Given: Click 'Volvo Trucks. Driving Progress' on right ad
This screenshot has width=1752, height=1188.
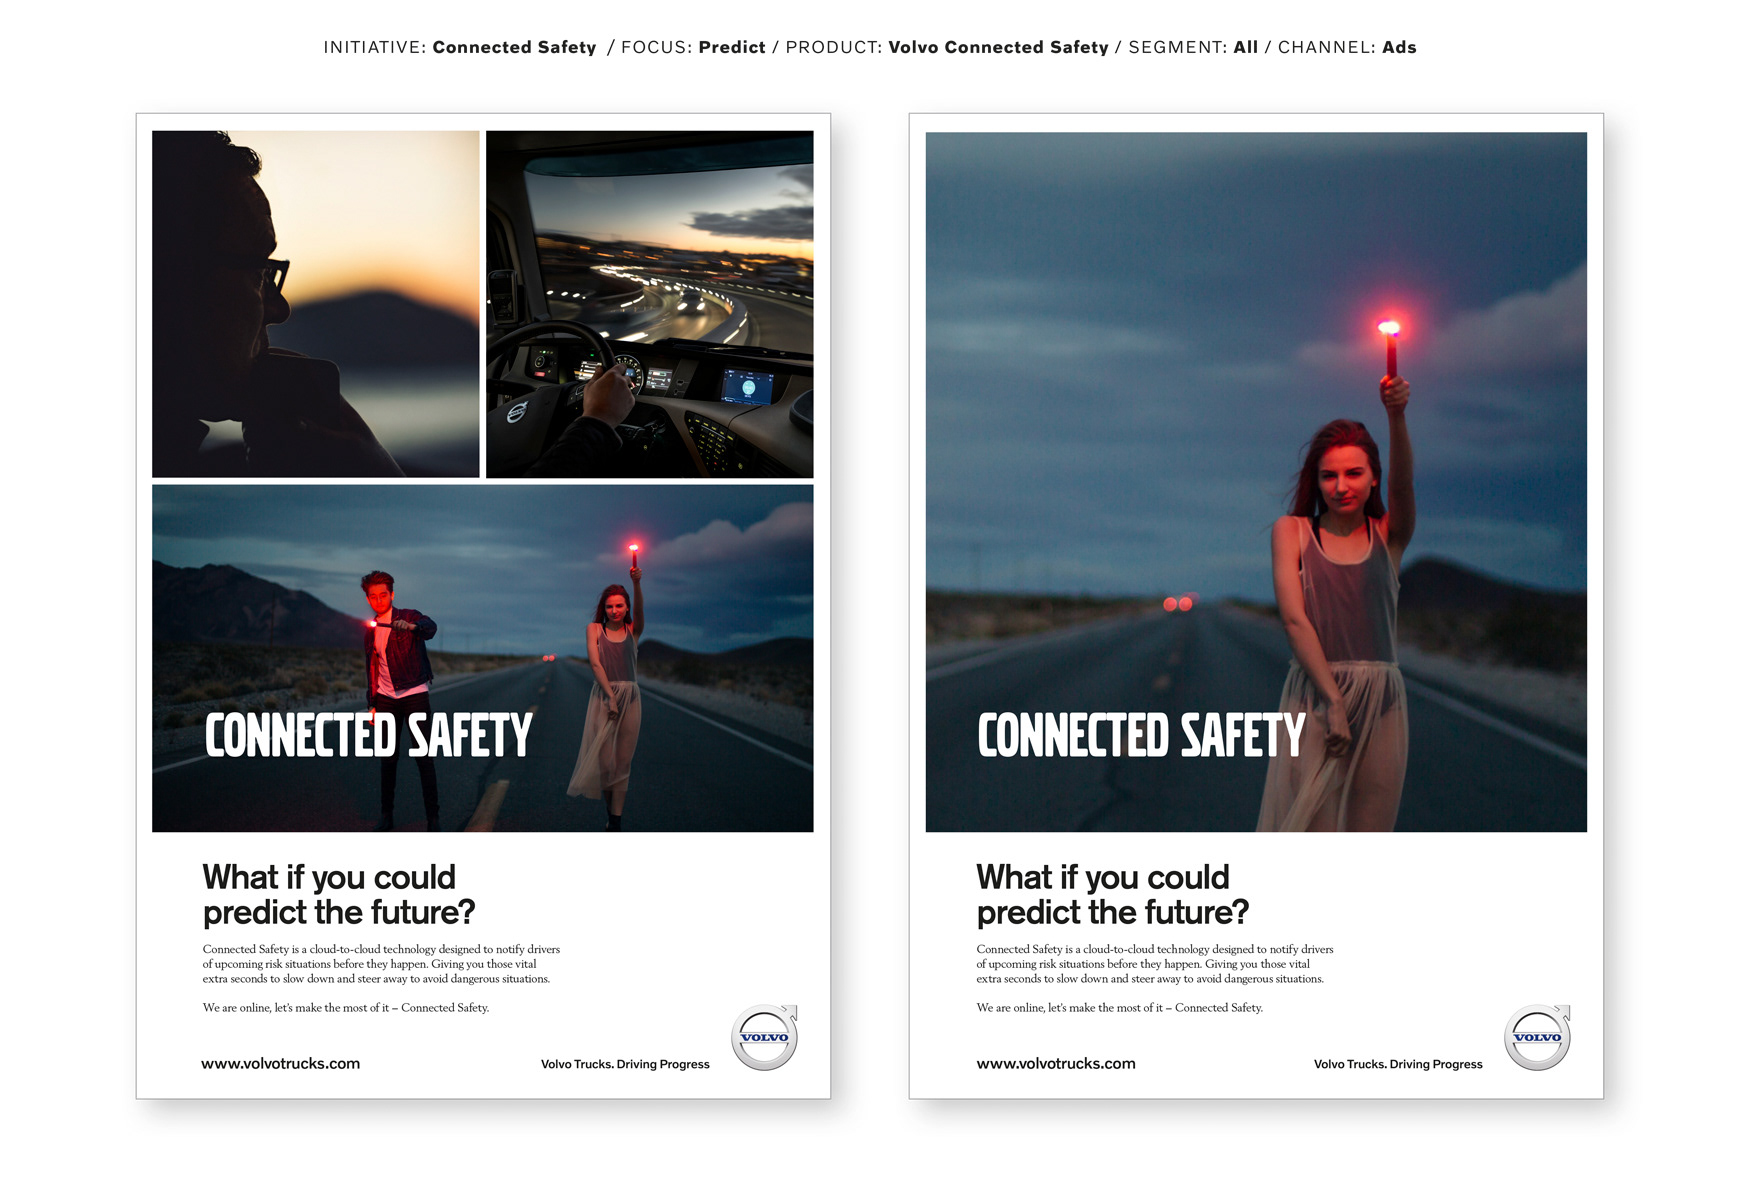Looking at the screenshot, I should (1398, 1065).
